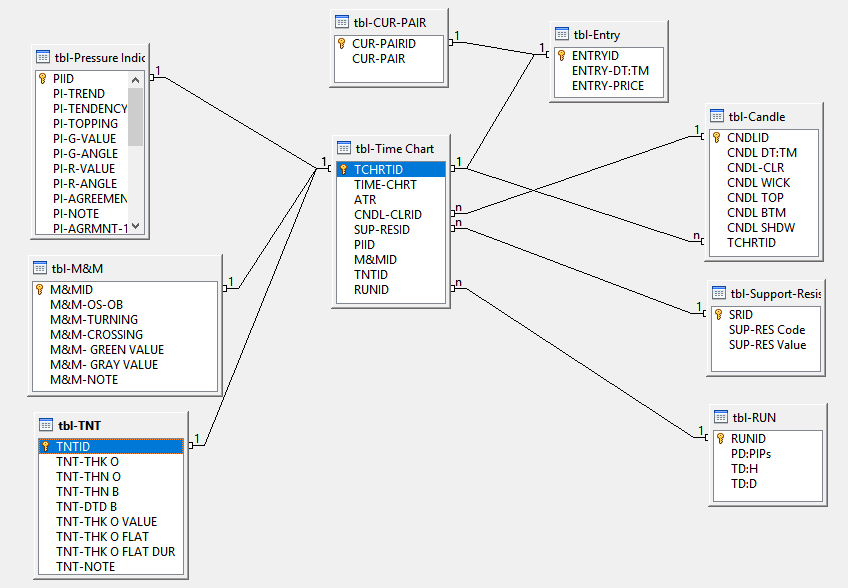Click the tbl-Entry title bar table icon
The height and width of the screenshot is (588, 848).
(560, 34)
